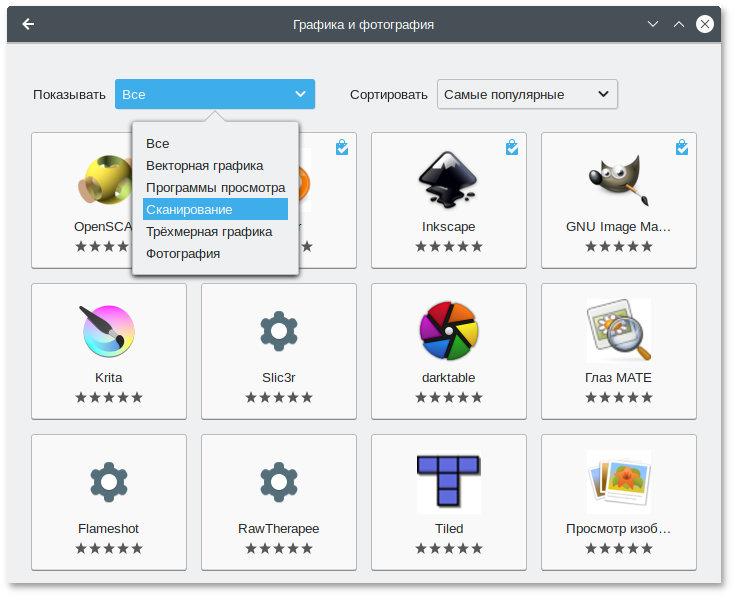Click the Tiled app name
This screenshot has width=734, height=597.
[448, 529]
